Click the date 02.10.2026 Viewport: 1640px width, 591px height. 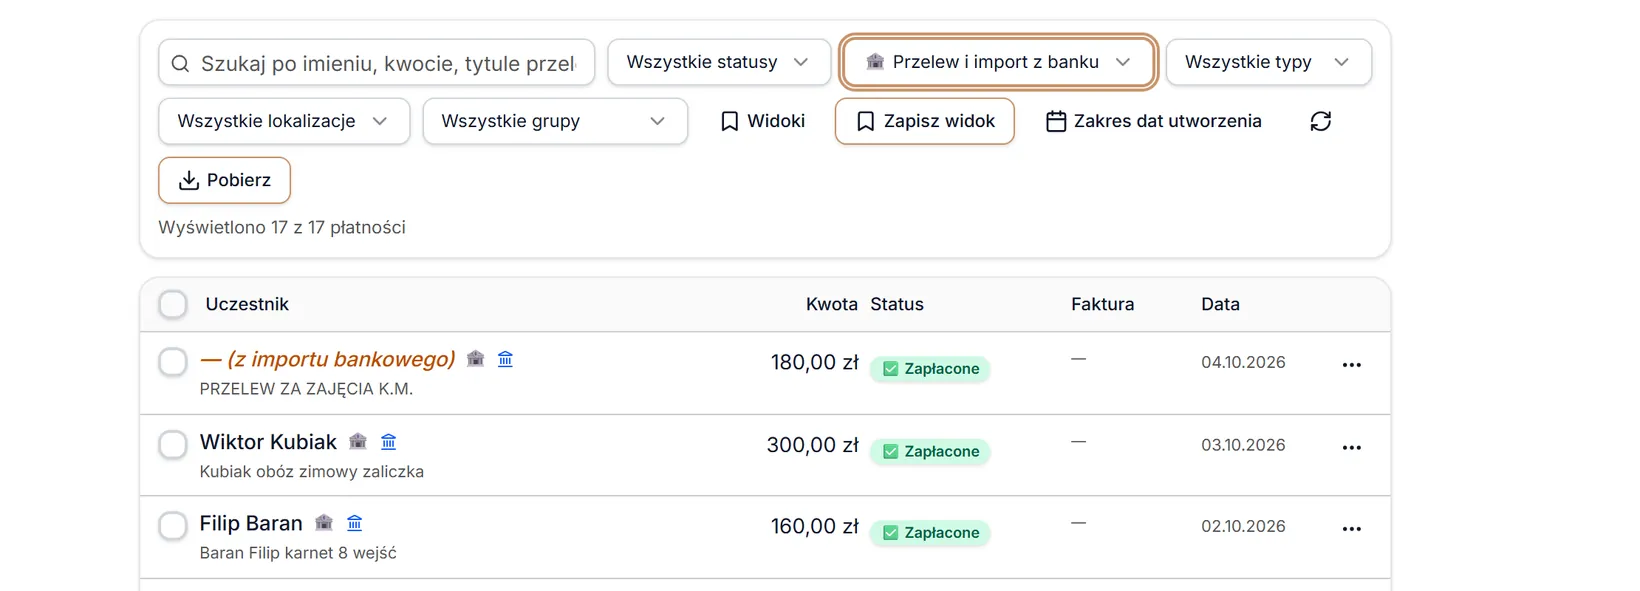tap(1243, 526)
